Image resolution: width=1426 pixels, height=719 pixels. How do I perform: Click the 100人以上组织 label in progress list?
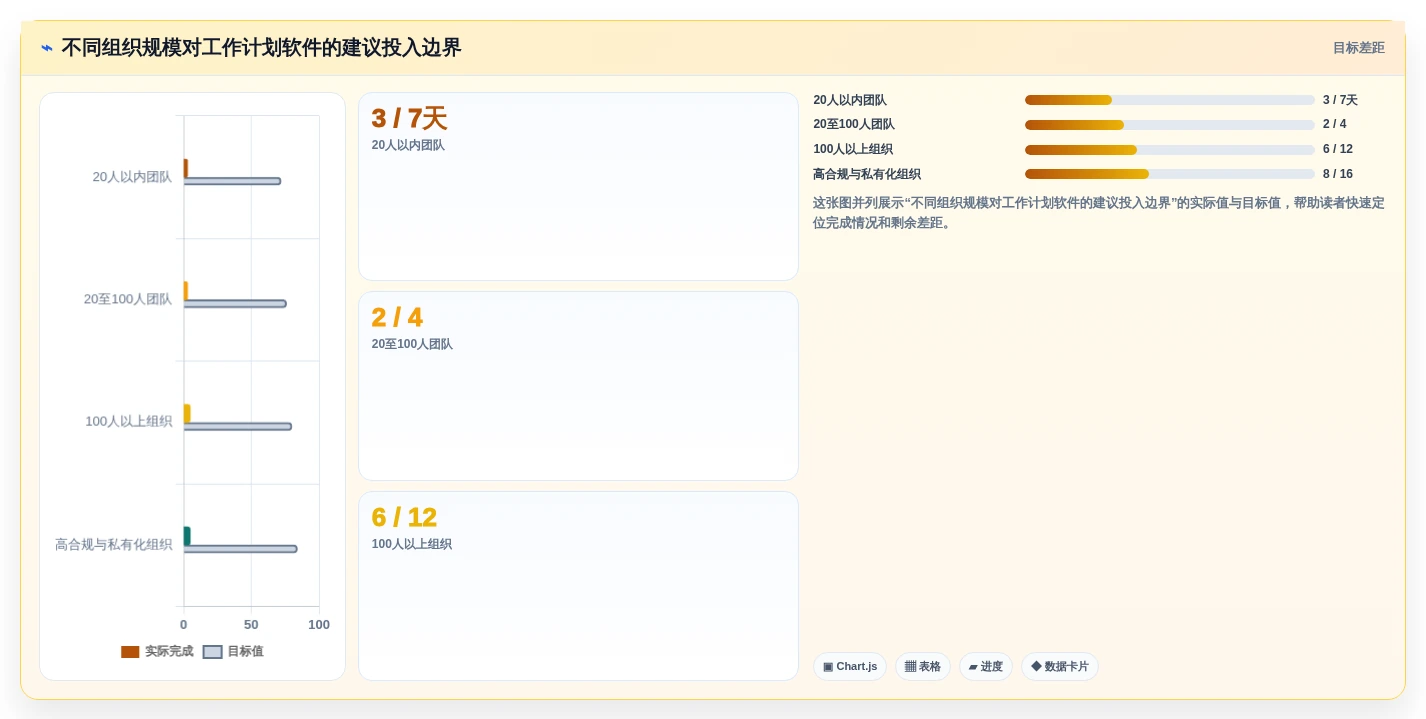(x=853, y=150)
